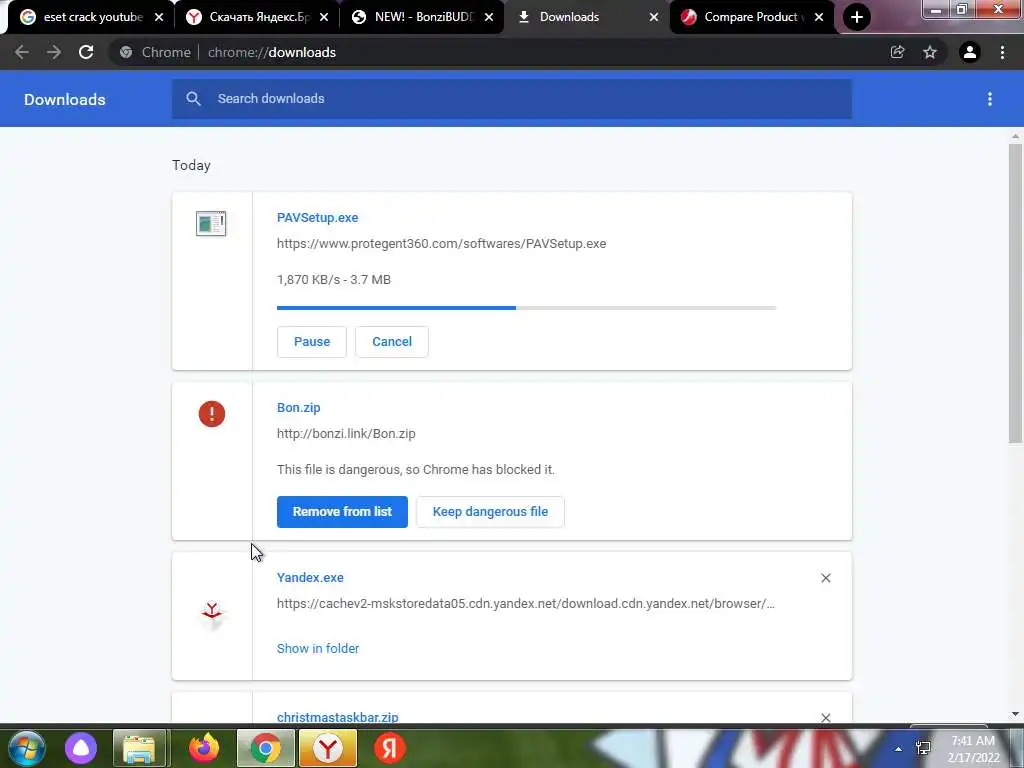Open the Windows Start menu orb
The width and height of the screenshot is (1024, 768).
click(x=26, y=748)
